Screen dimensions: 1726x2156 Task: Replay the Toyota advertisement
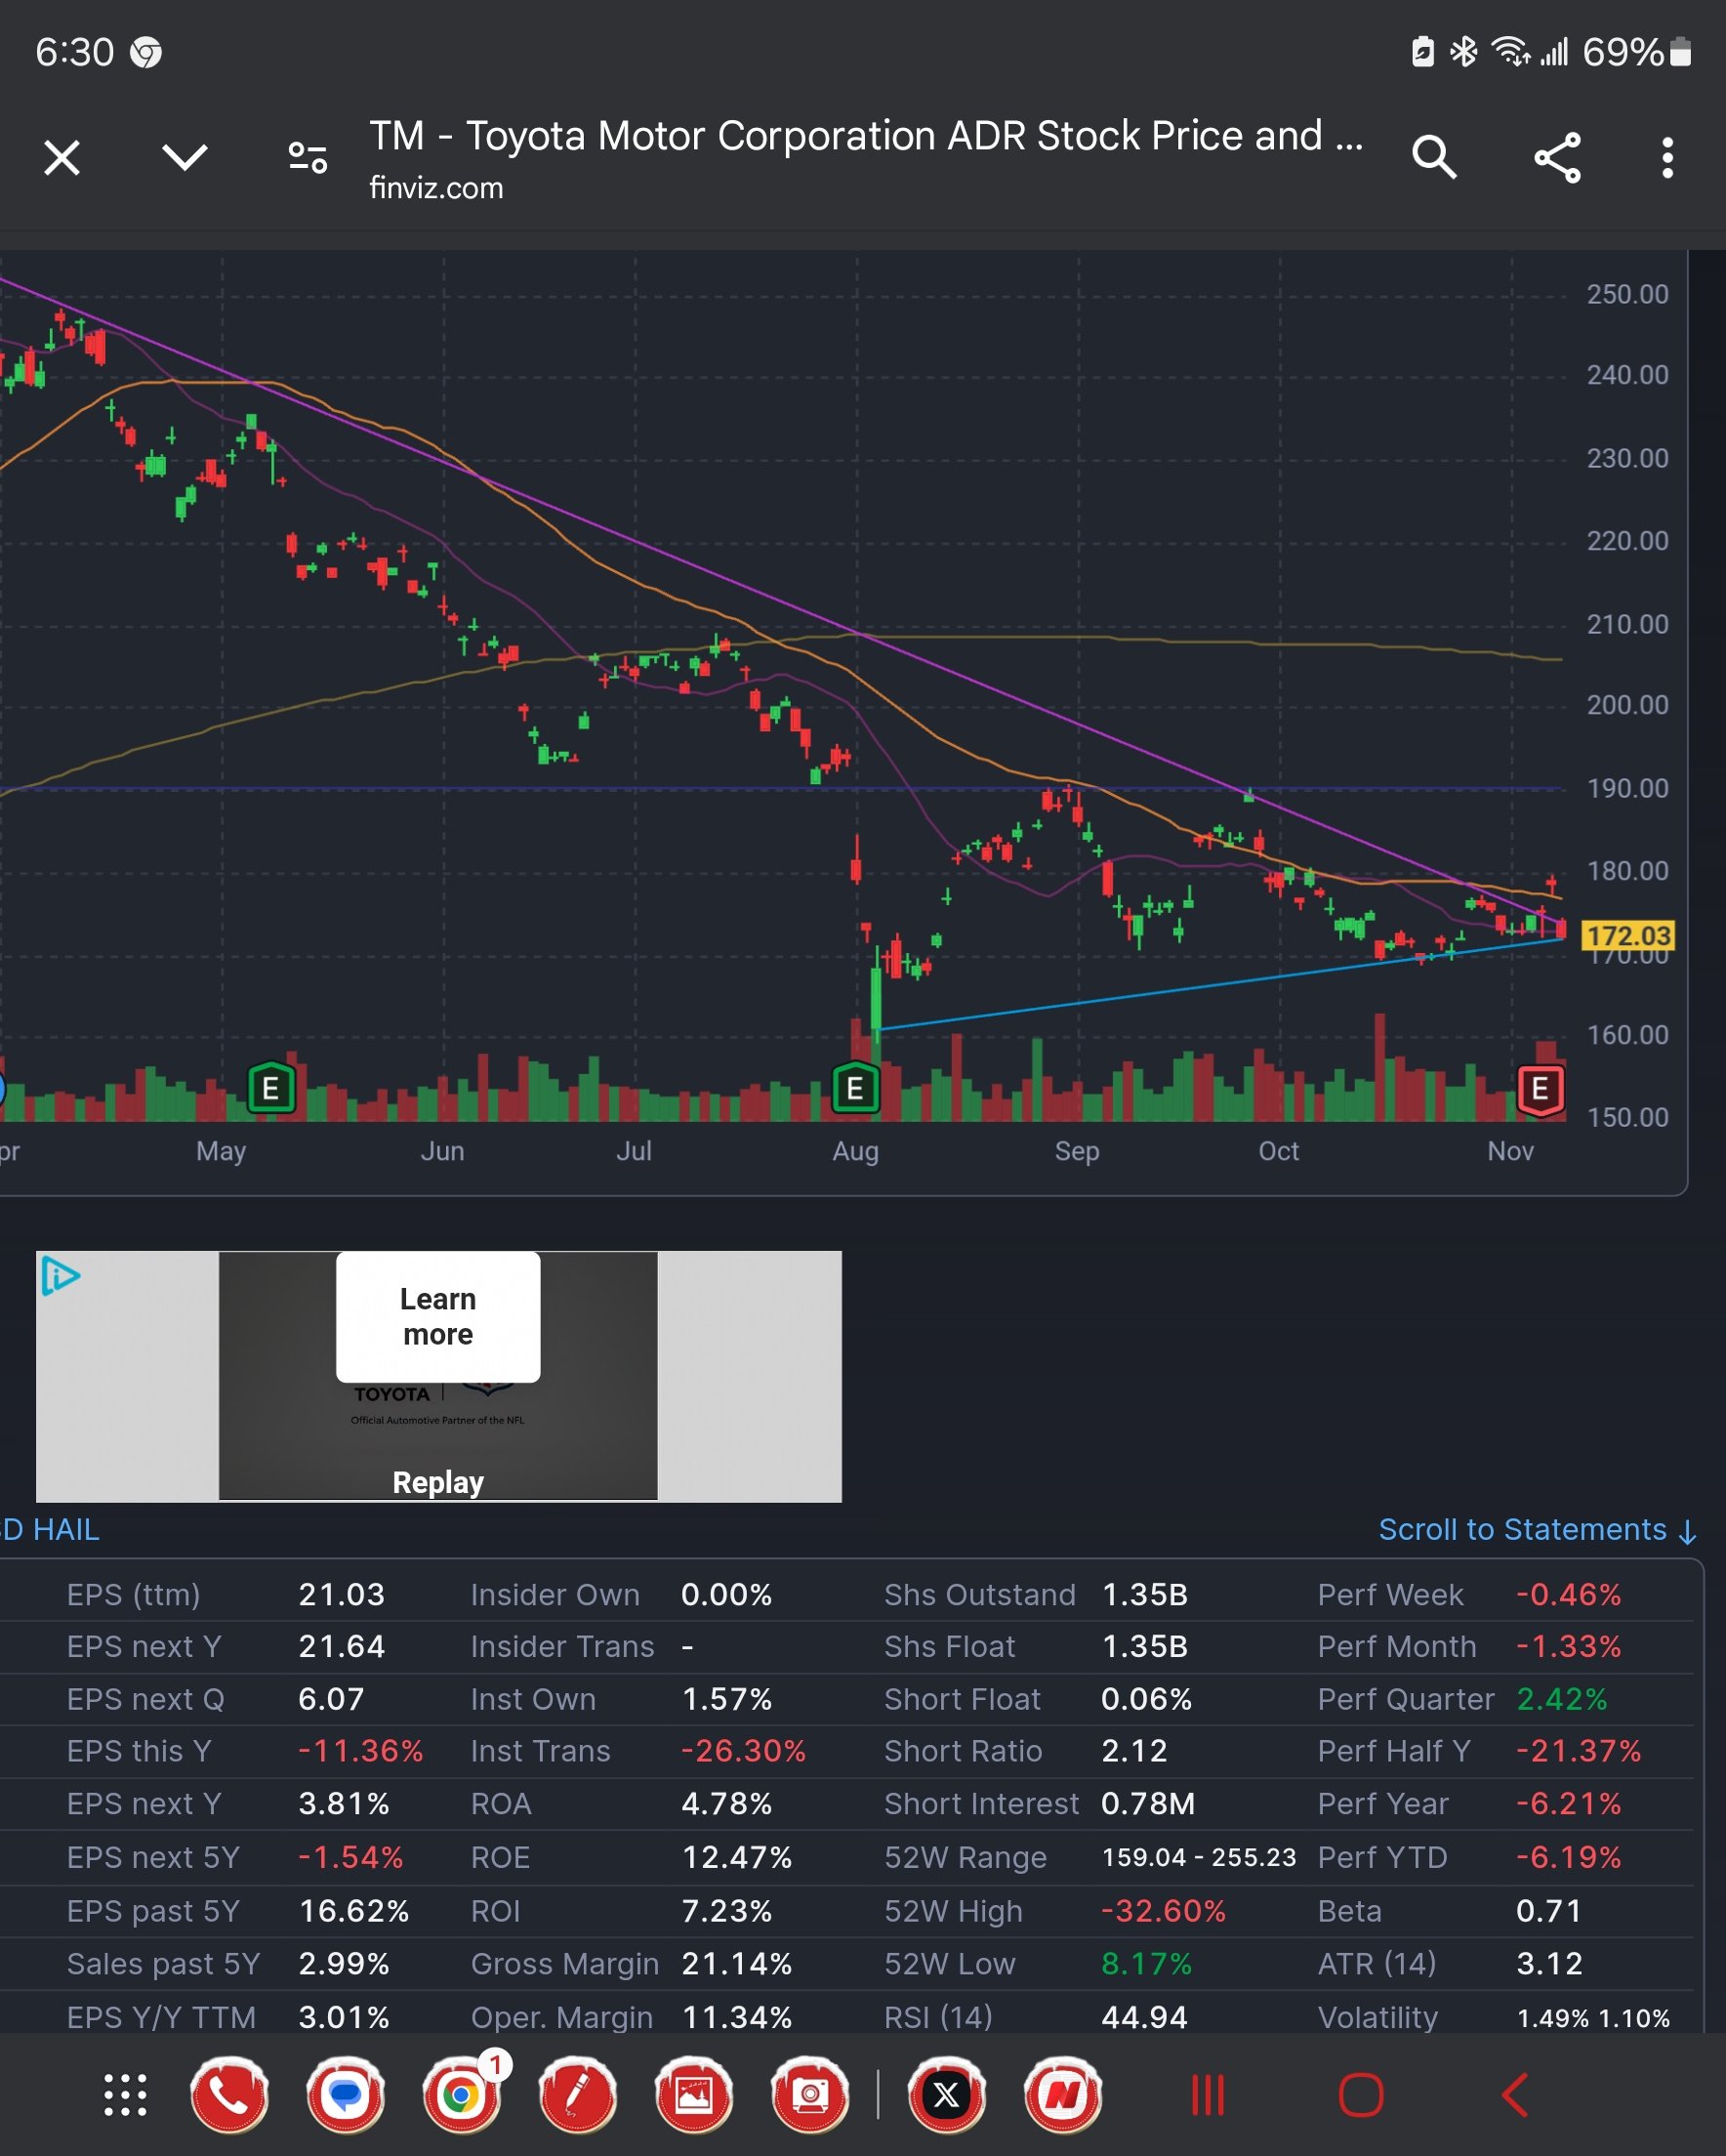(x=438, y=1482)
